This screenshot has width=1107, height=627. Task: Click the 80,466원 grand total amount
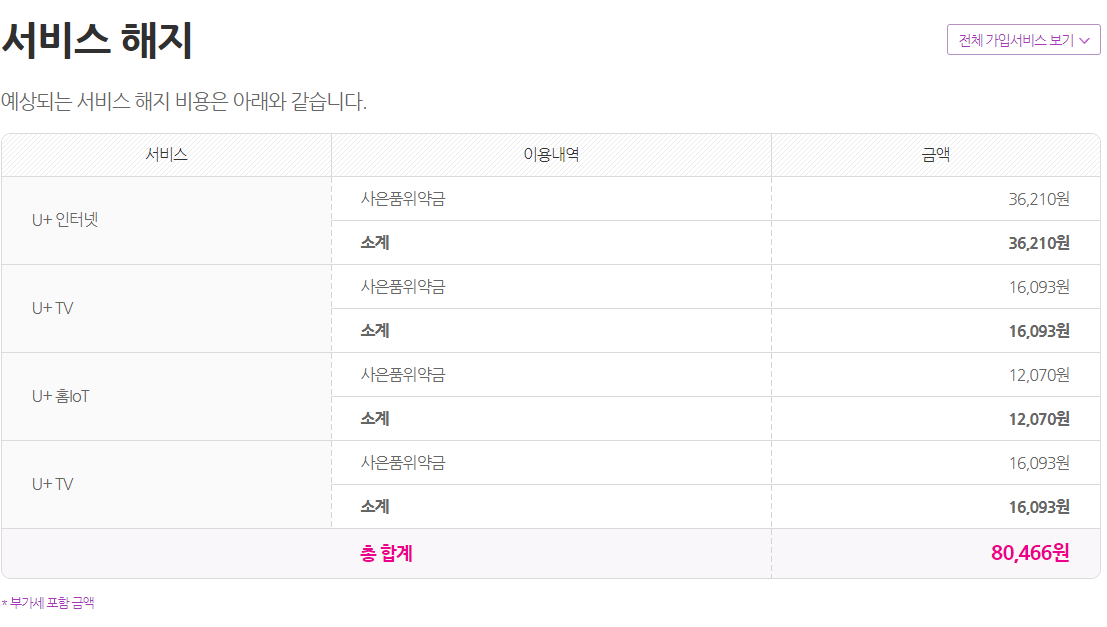click(x=1030, y=553)
